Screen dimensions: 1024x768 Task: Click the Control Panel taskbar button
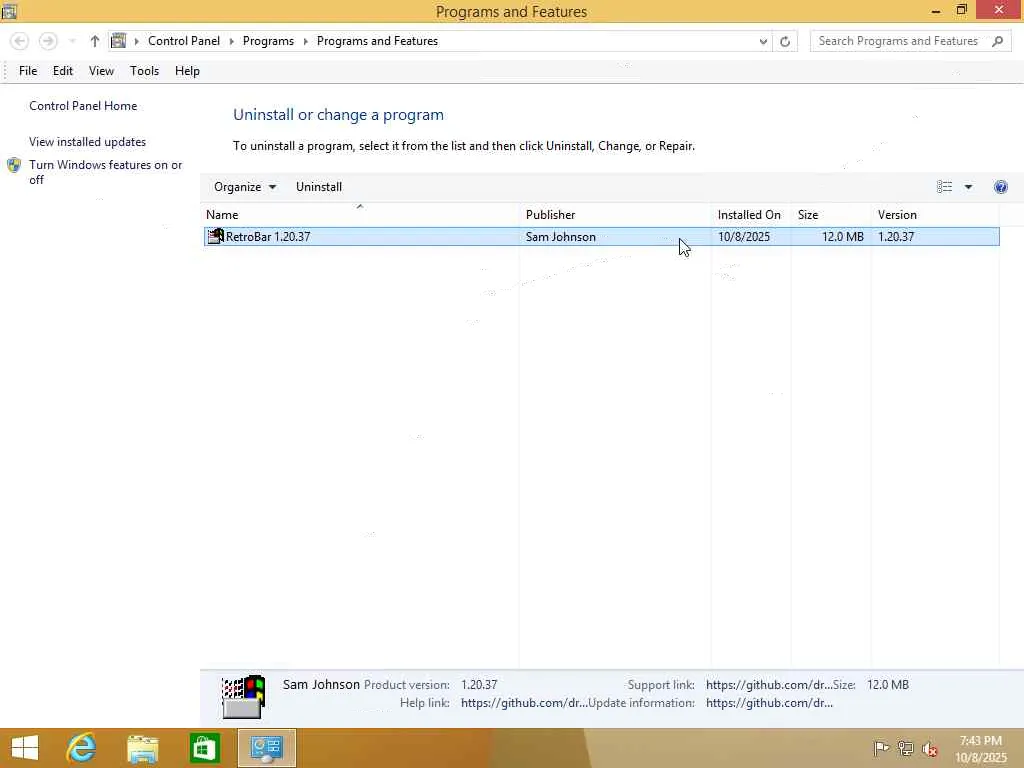click(266, 748)
